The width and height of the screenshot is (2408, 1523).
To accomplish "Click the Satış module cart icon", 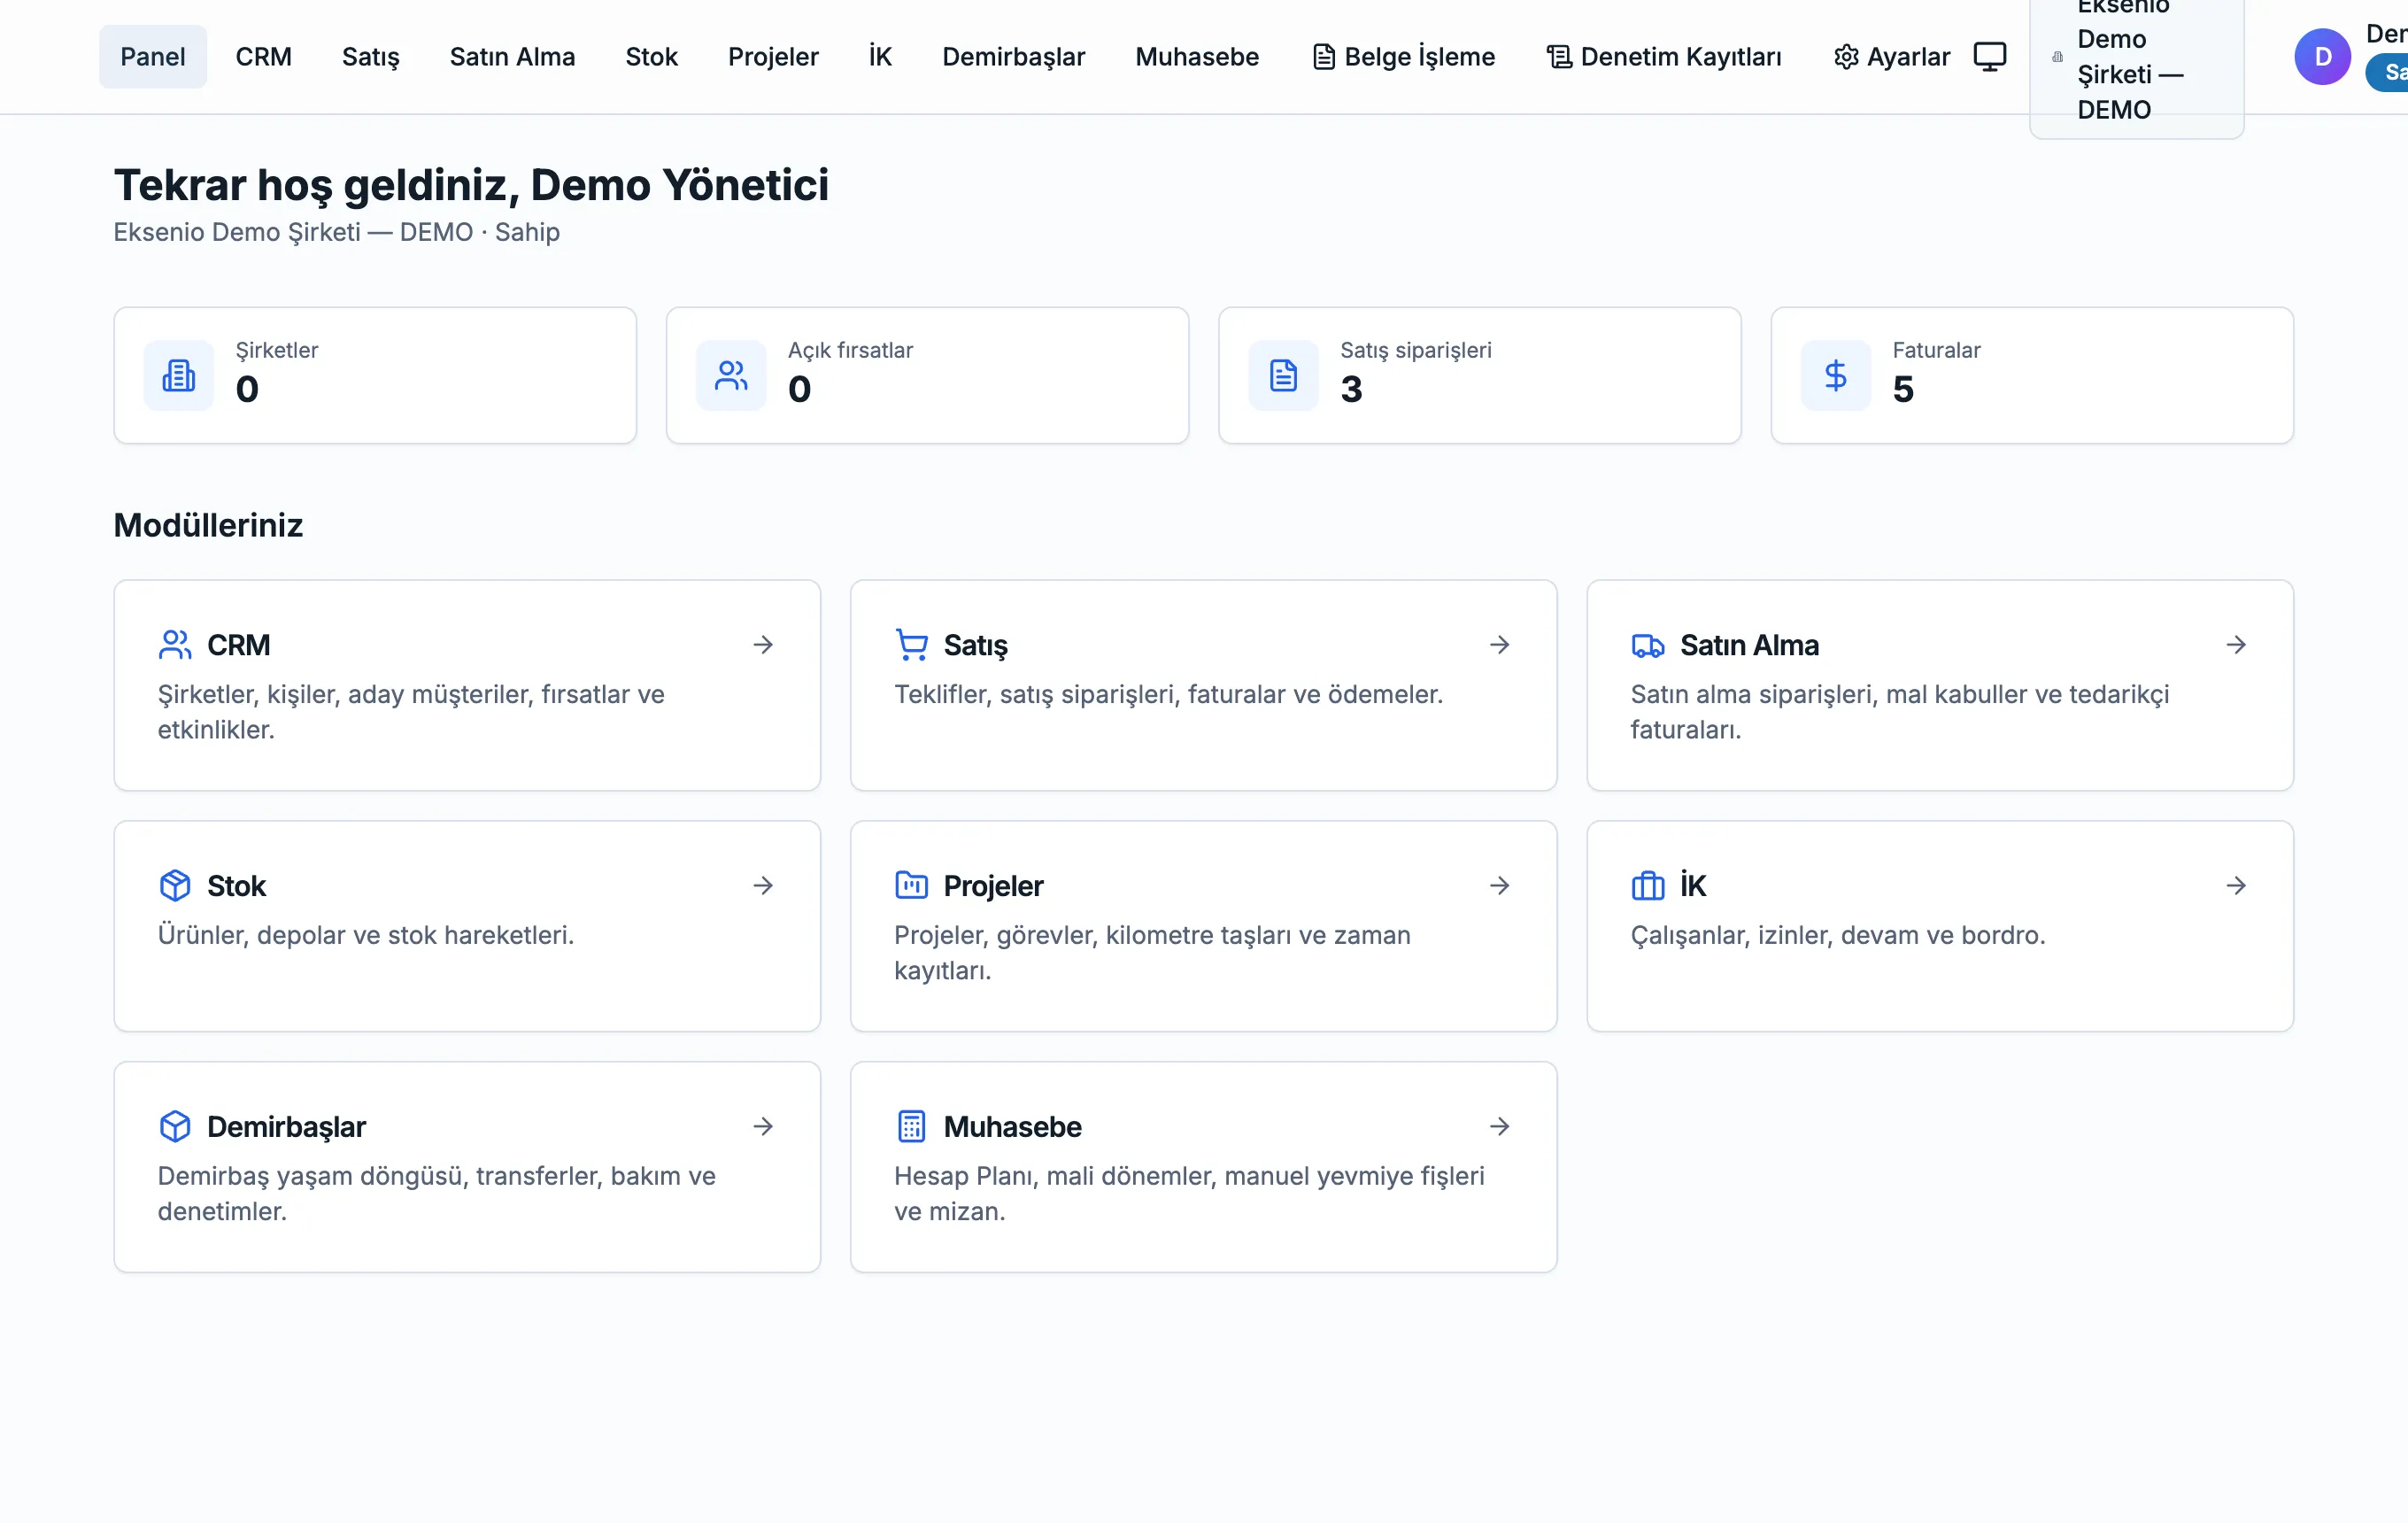I will pos(911,645).
